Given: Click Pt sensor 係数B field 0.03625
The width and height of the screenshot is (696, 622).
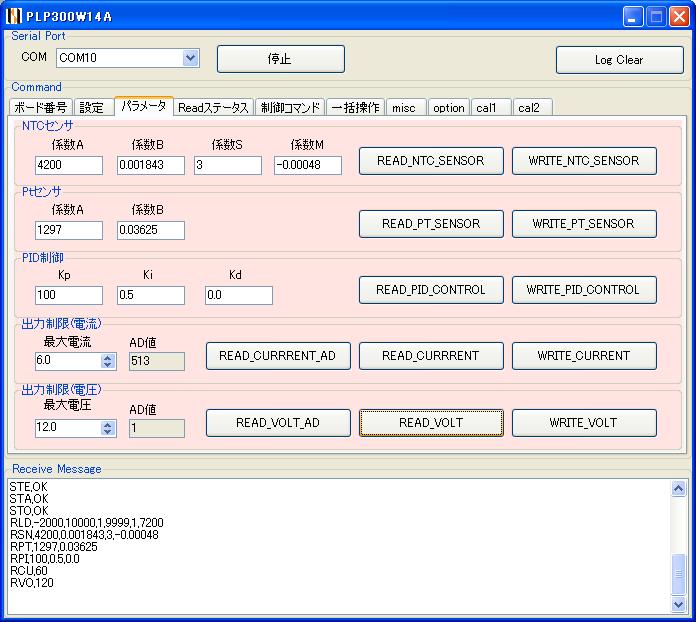Looking at the screenshot, I should (150, 230).
